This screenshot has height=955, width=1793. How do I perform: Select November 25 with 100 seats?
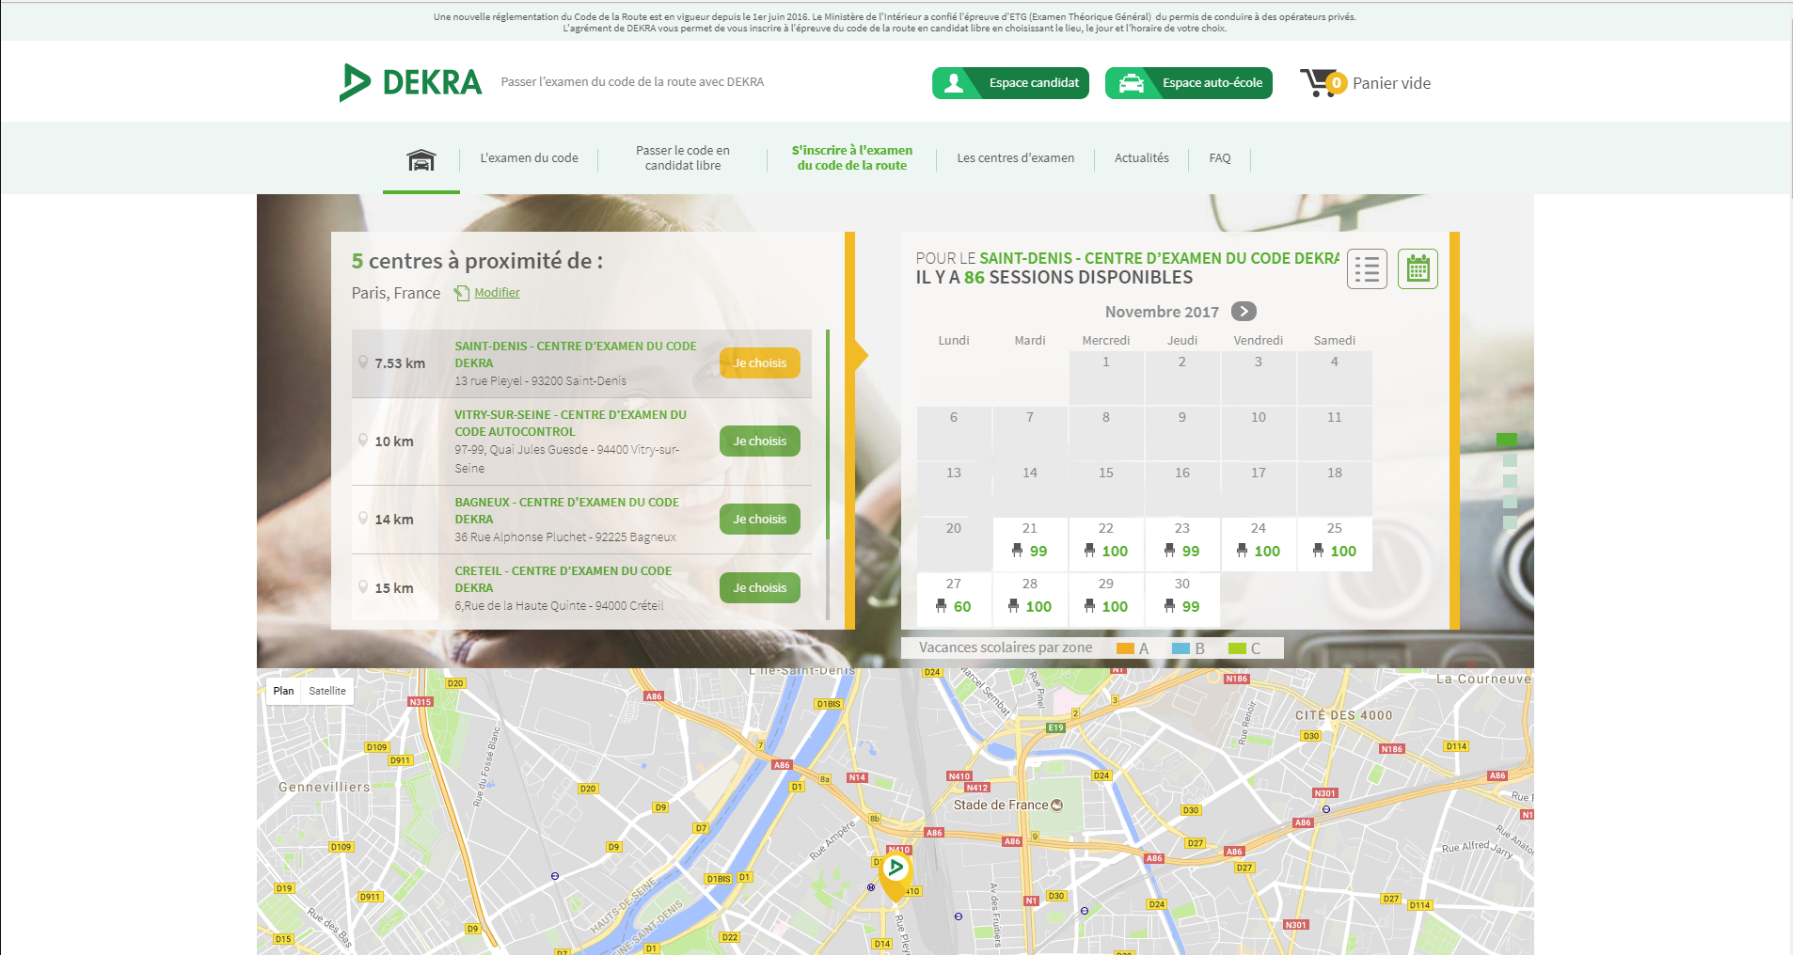[x=1334, y=544]
